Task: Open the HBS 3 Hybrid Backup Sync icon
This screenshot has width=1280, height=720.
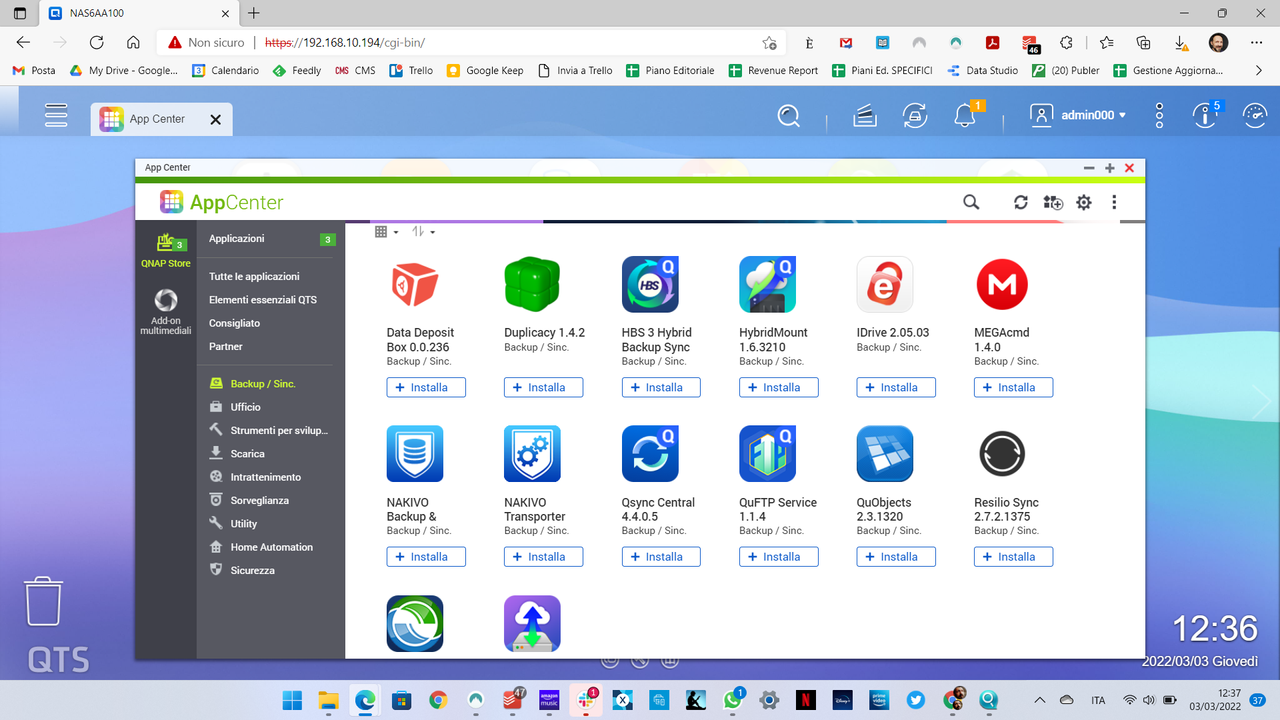Action: 650,284
